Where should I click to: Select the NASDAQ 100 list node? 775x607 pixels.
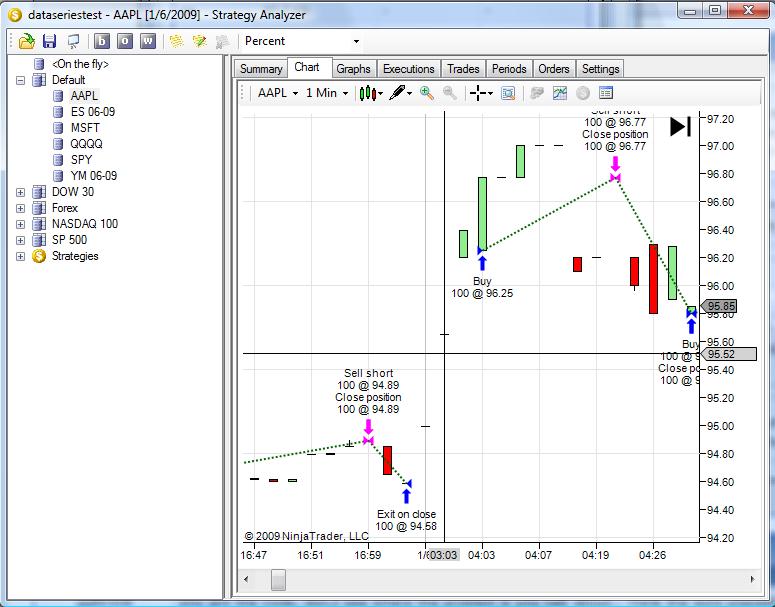(85, 224)
